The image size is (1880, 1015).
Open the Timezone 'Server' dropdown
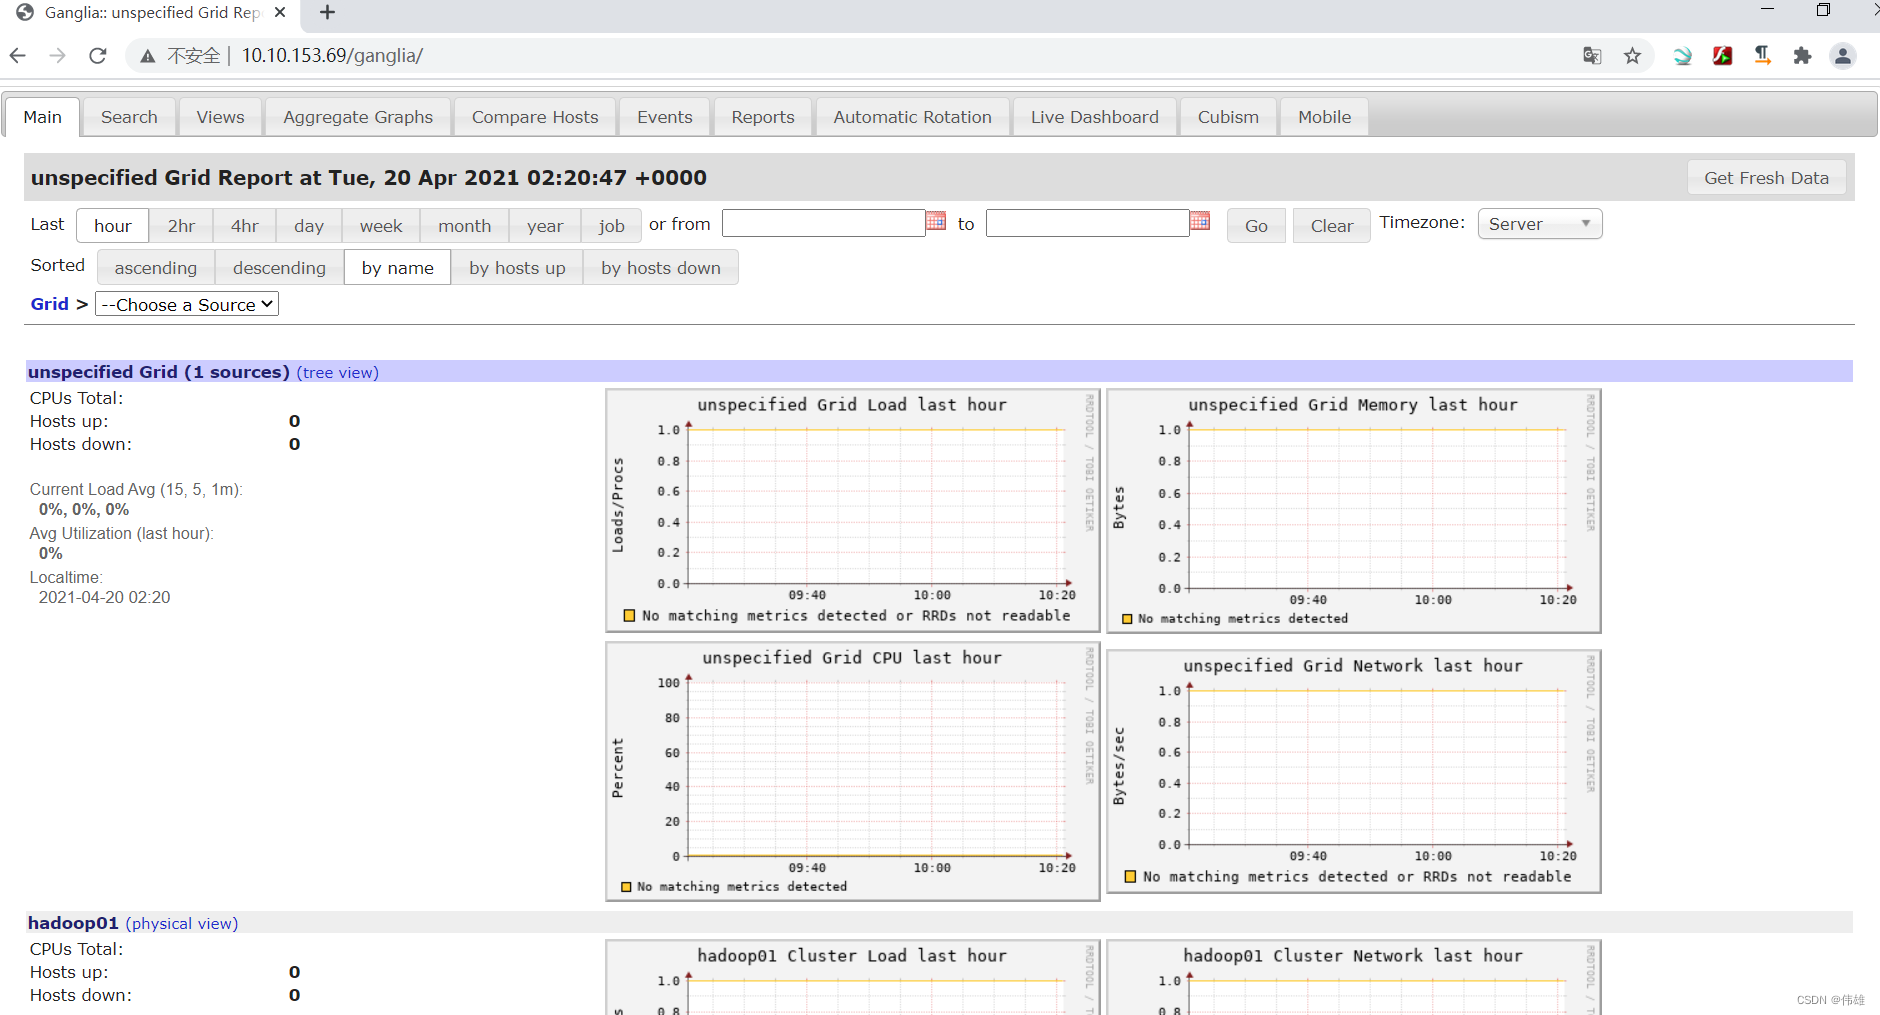point(1540,224)
